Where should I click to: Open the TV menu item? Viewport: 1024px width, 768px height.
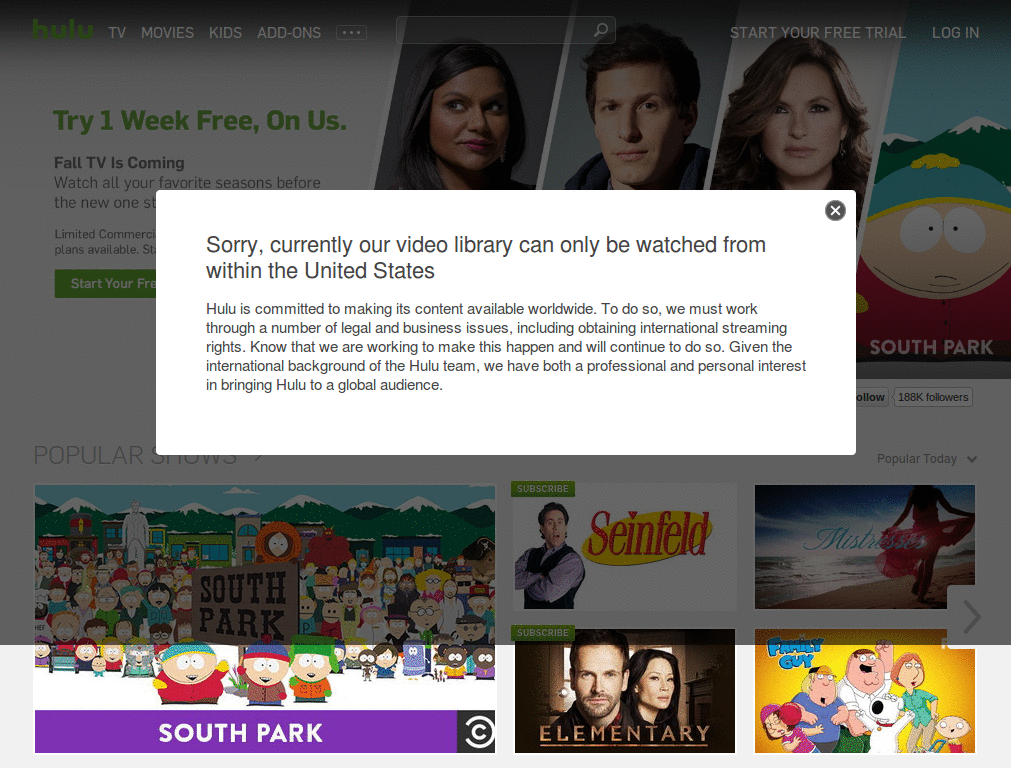pyautogui.click(x=117, y=32)
